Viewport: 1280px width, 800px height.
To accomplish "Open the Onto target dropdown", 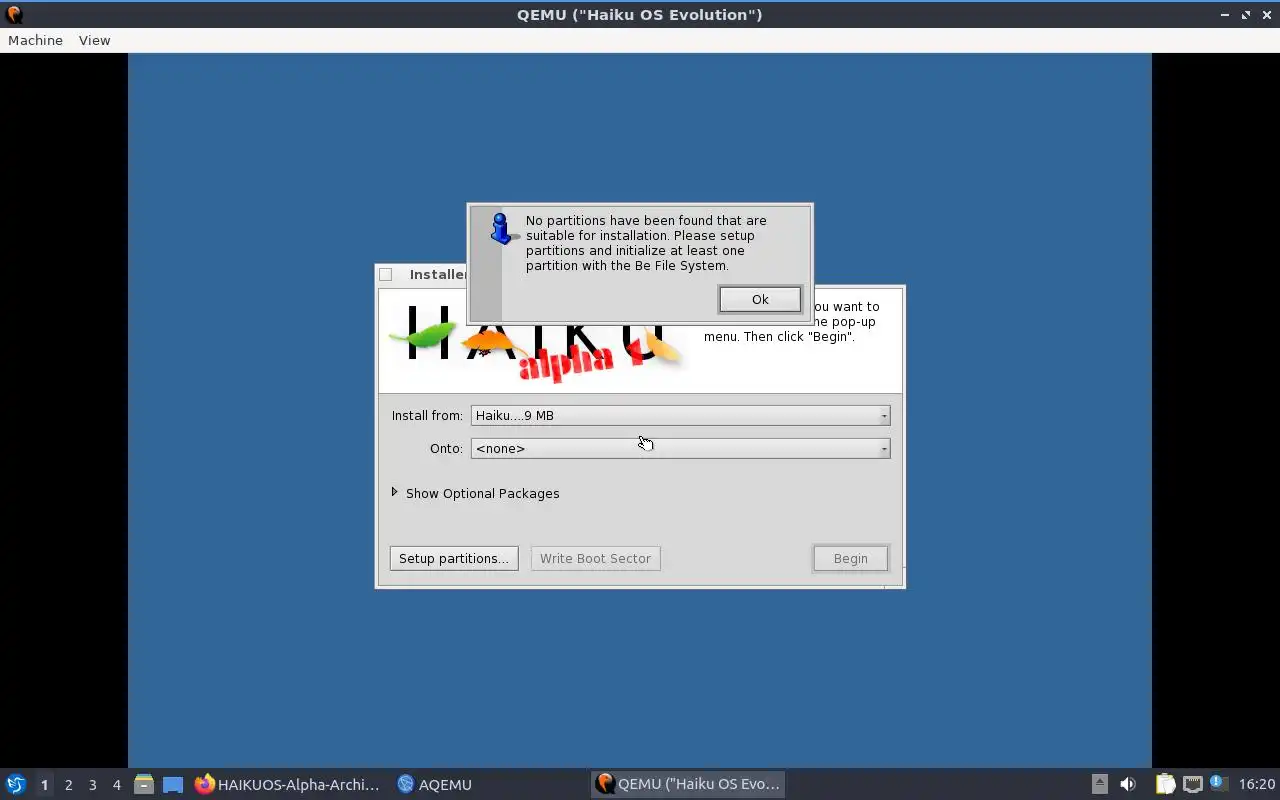I will click(x=680, y=448).
